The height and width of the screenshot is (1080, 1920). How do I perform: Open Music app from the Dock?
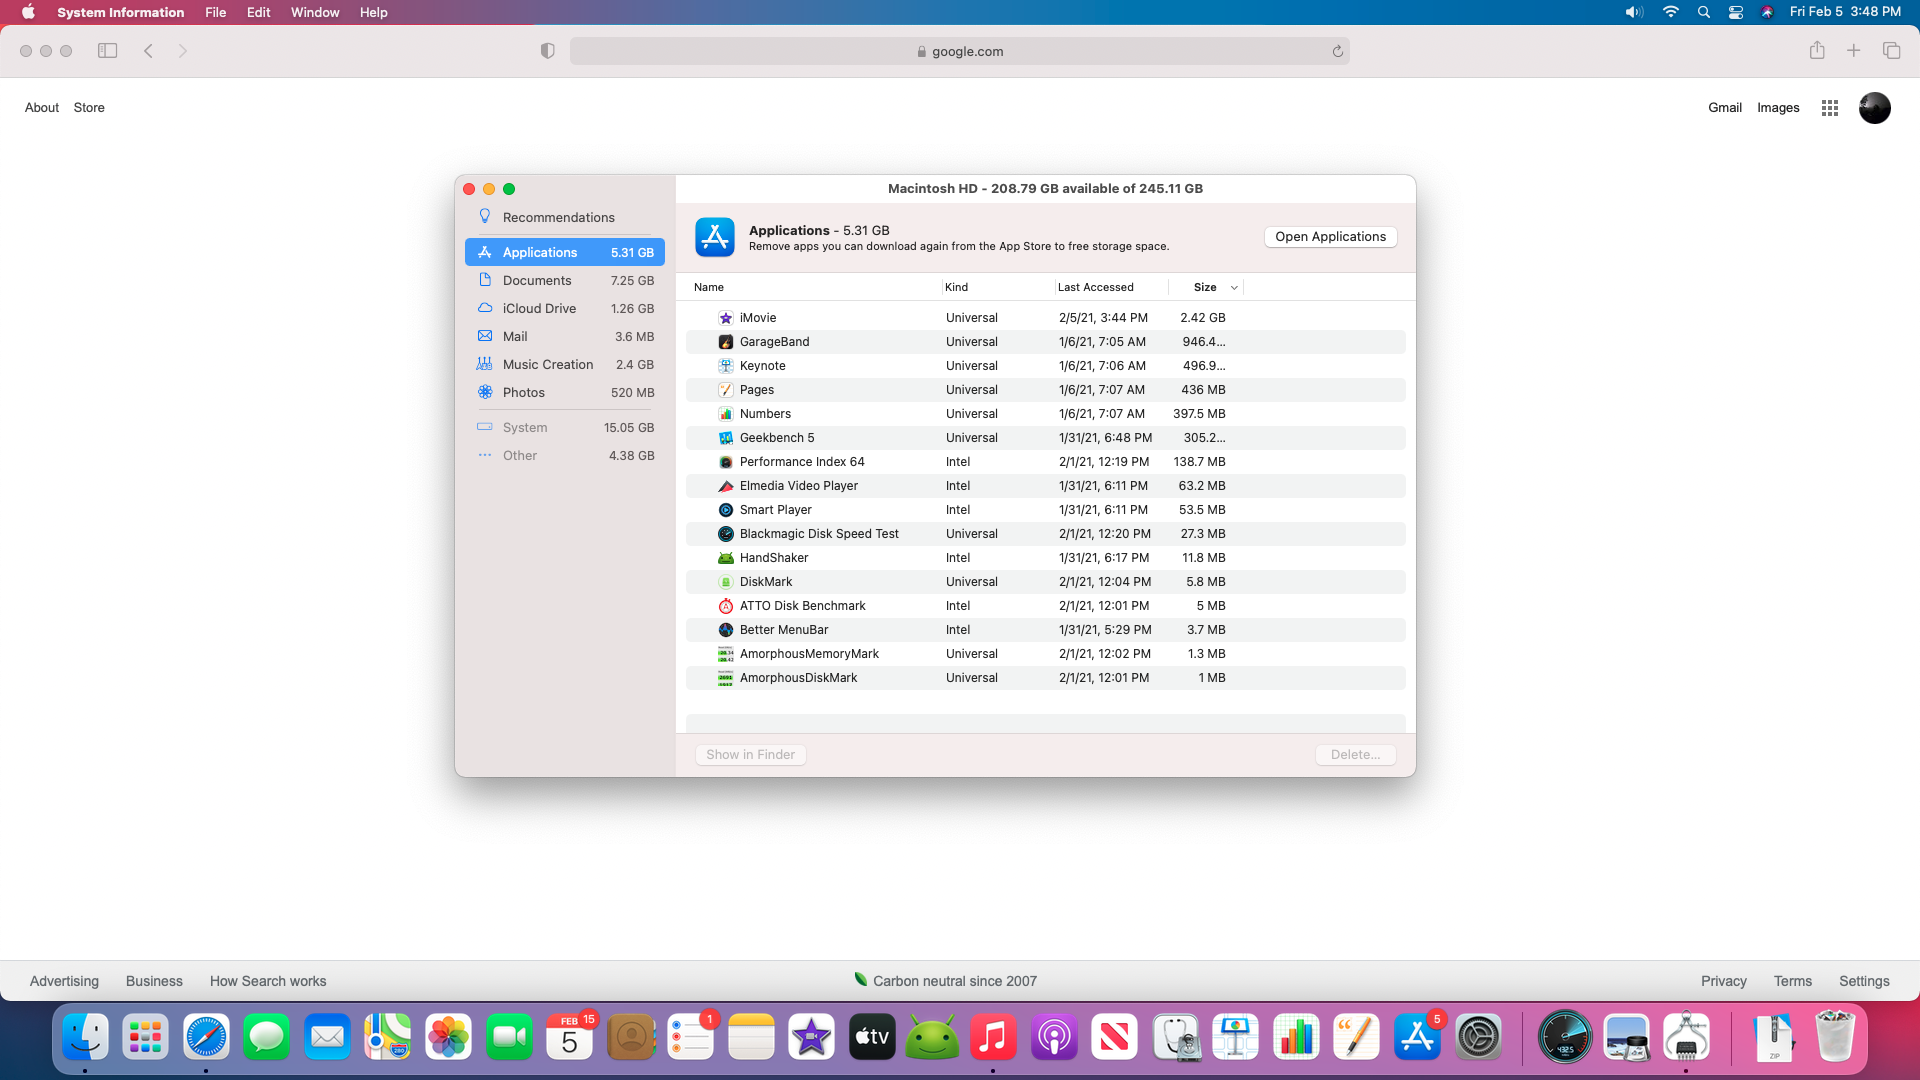[x=992, y=1037]
